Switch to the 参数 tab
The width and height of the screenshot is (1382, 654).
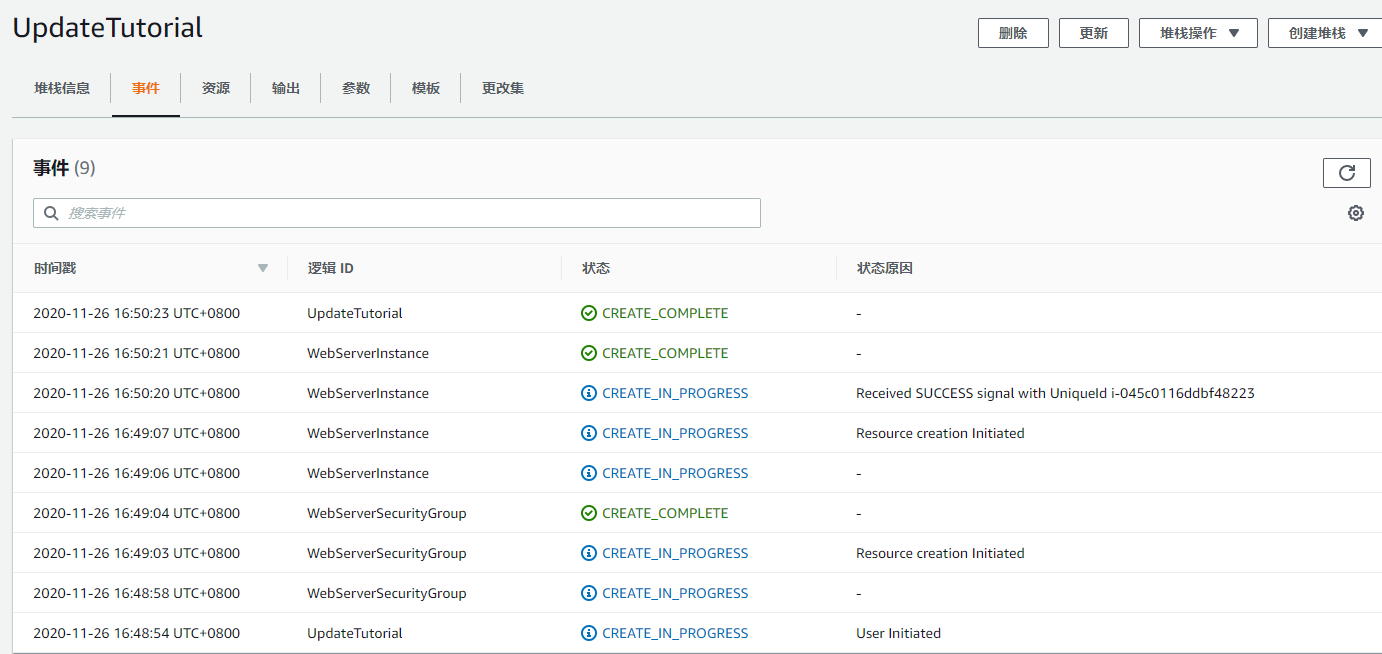(x=356, y=88)
